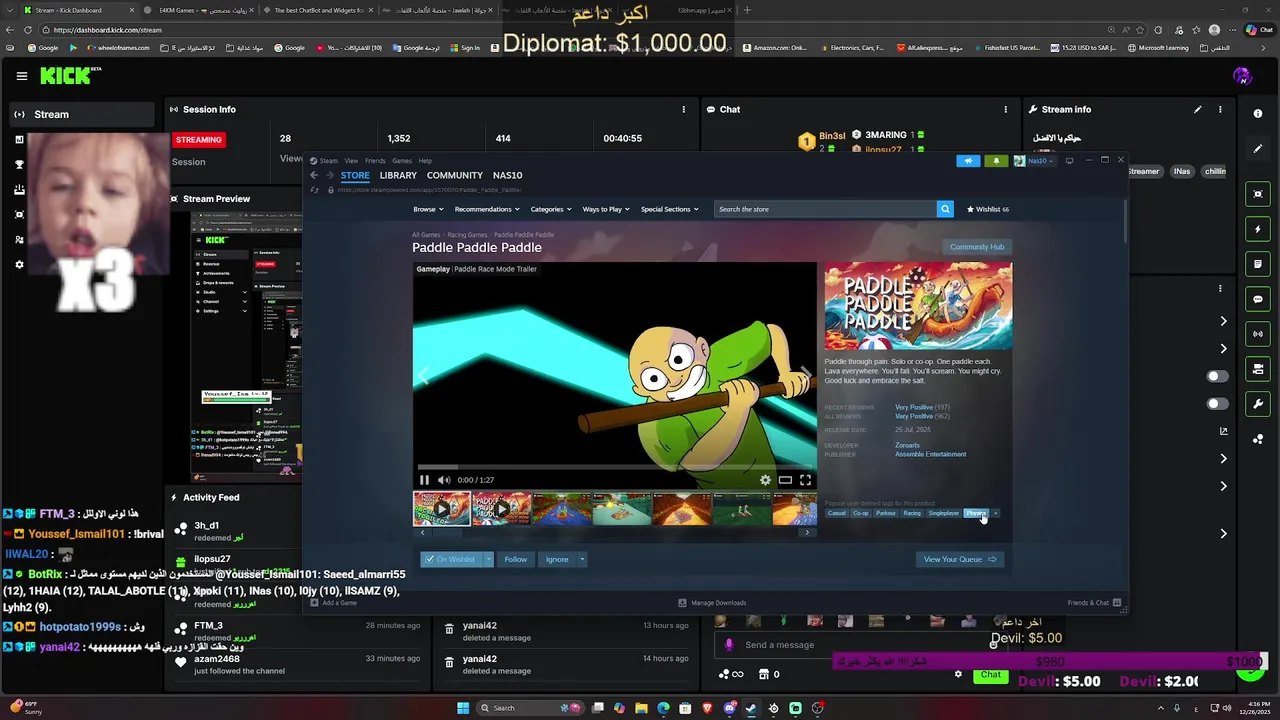Open File Explorer from taskbar
The image size is (1280, 720).
point(641,708)
